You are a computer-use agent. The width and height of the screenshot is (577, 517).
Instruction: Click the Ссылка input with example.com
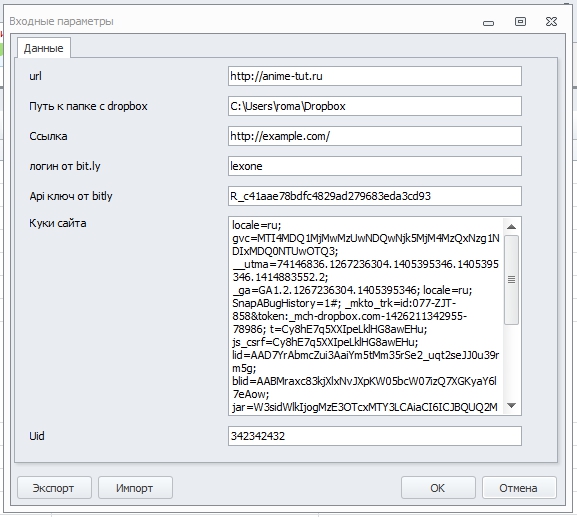375,136
